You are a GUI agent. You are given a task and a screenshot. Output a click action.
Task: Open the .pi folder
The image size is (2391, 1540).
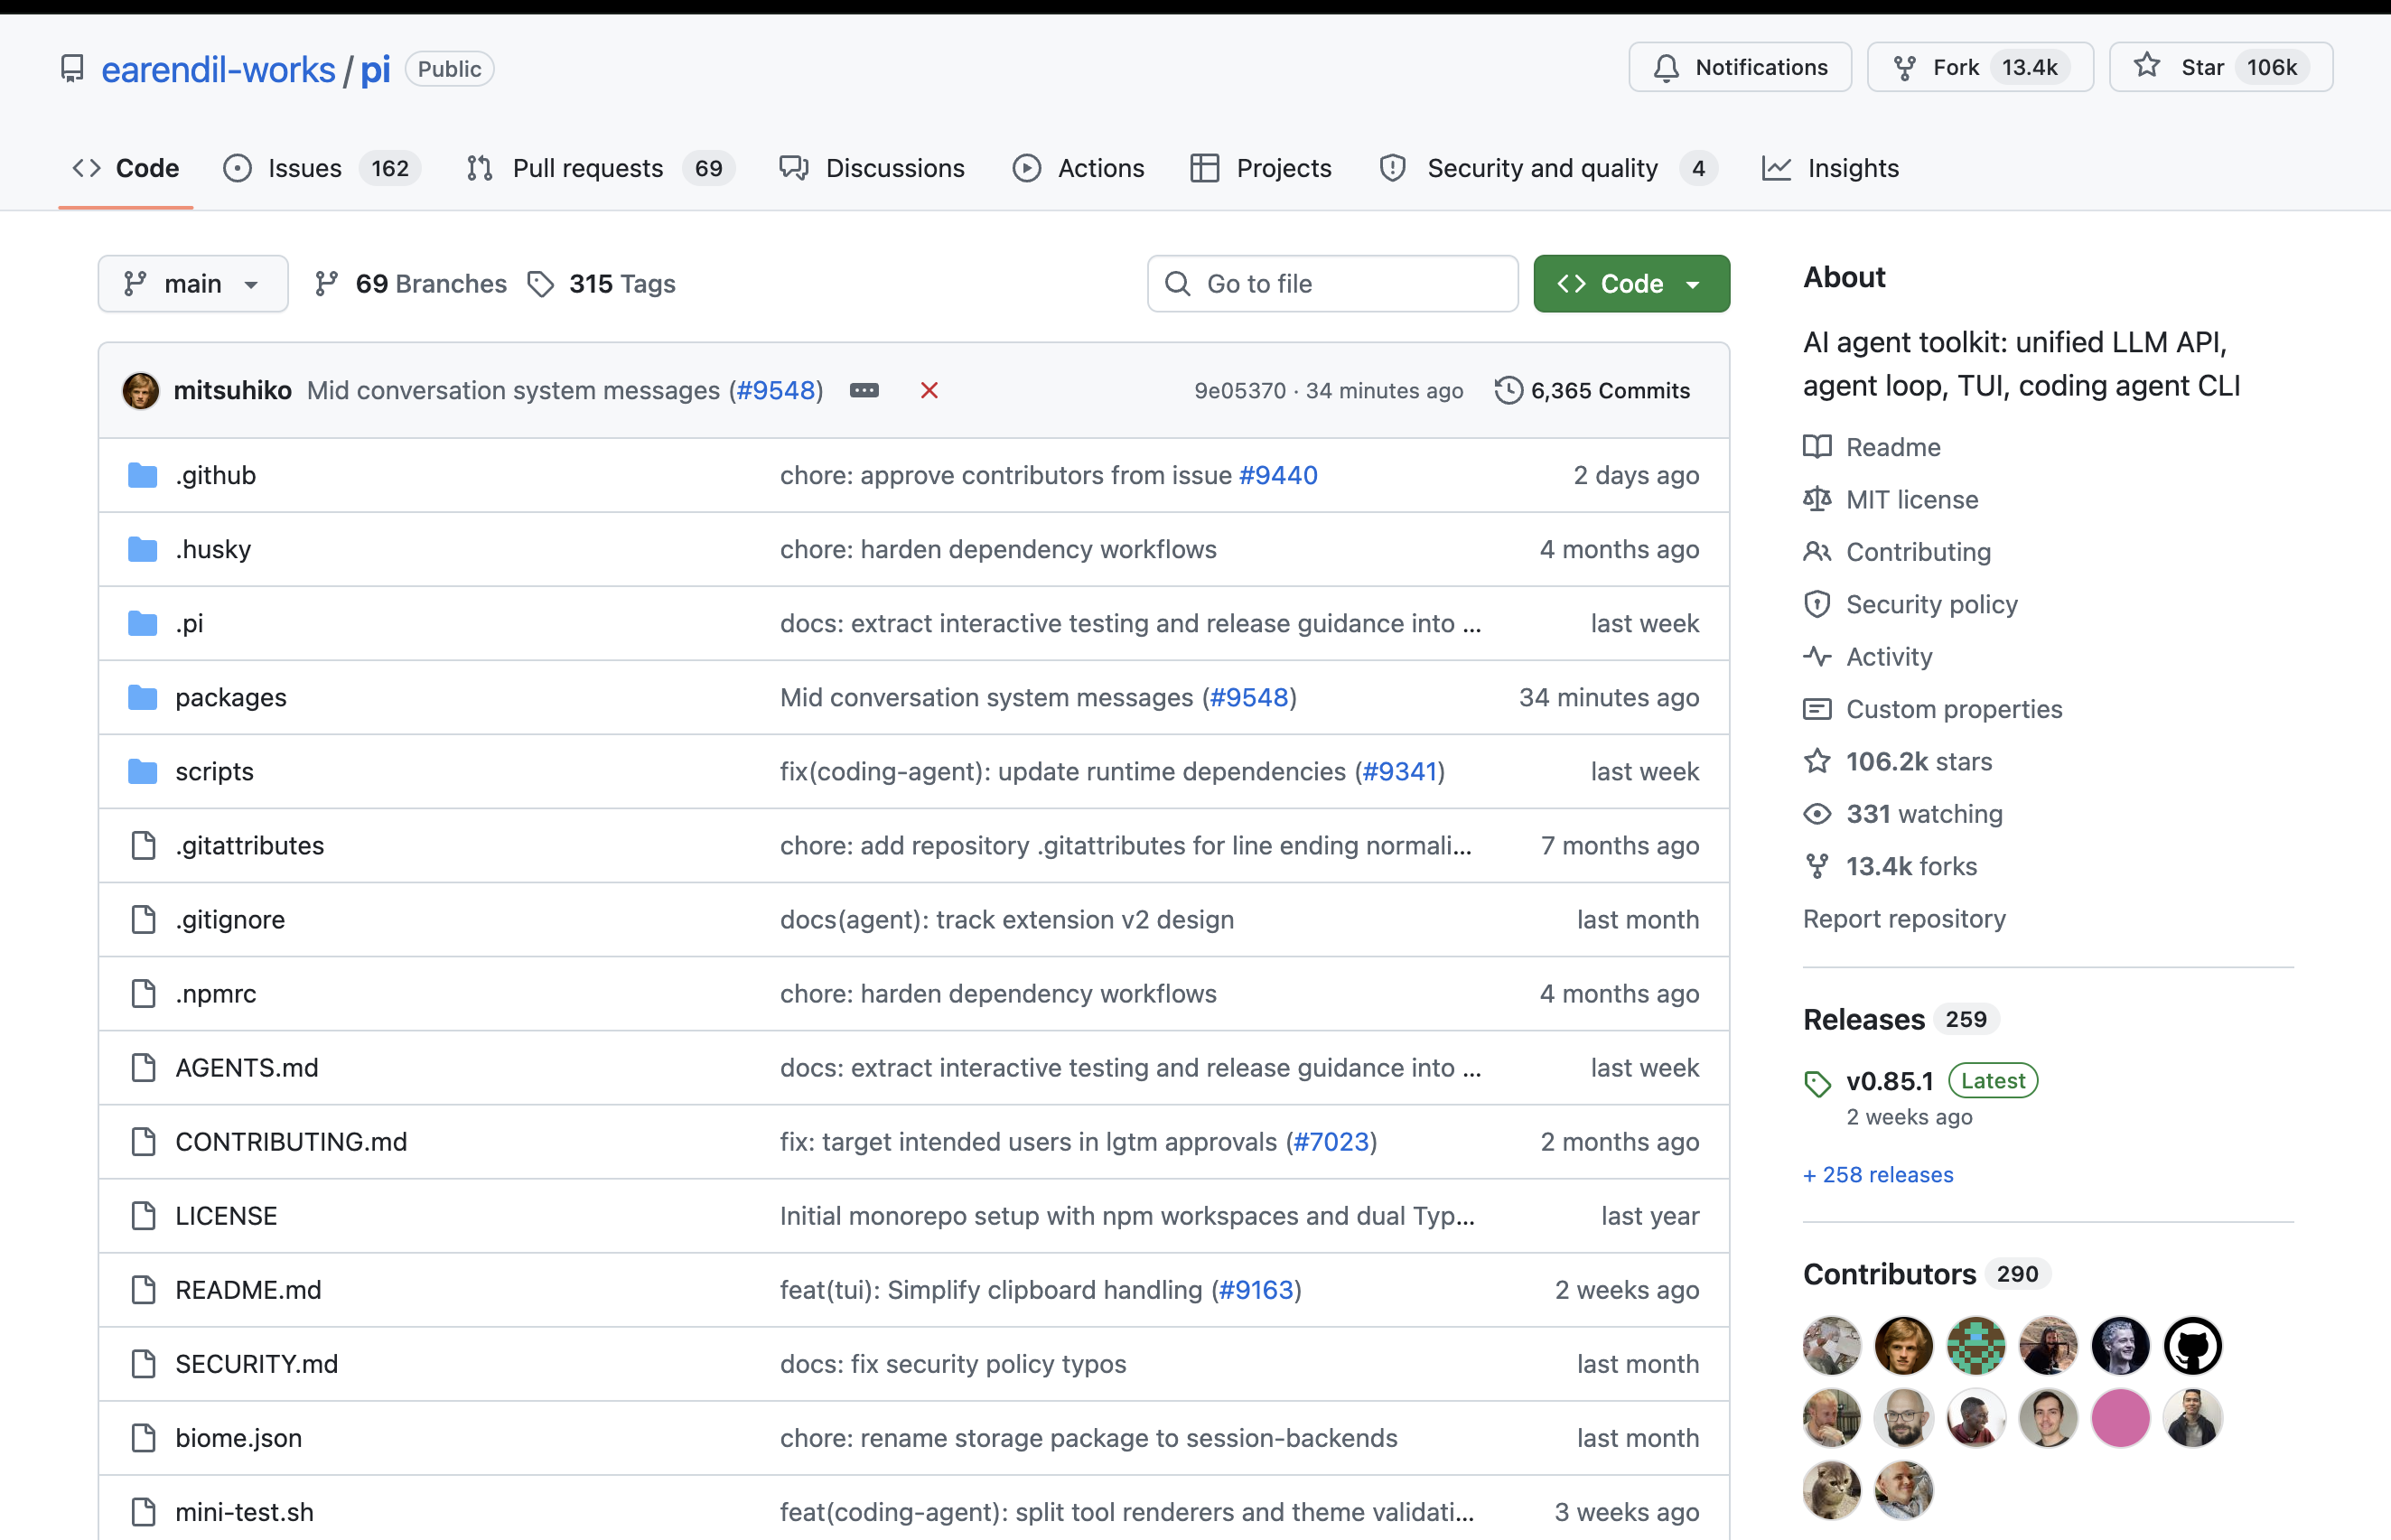189,623
